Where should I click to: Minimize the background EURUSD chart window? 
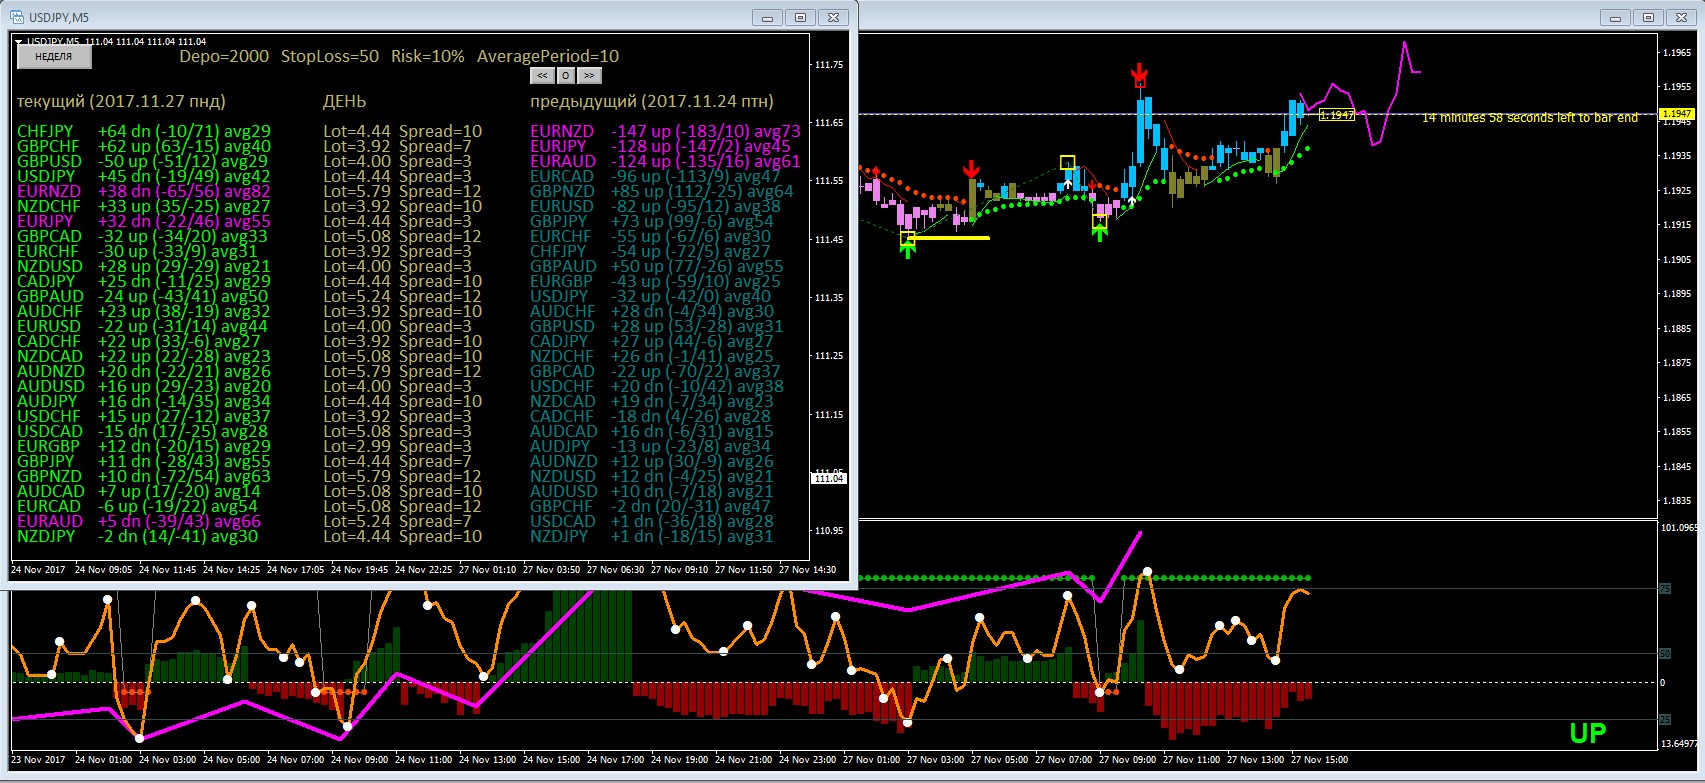pyautogui.click(x=1615, y=17)
